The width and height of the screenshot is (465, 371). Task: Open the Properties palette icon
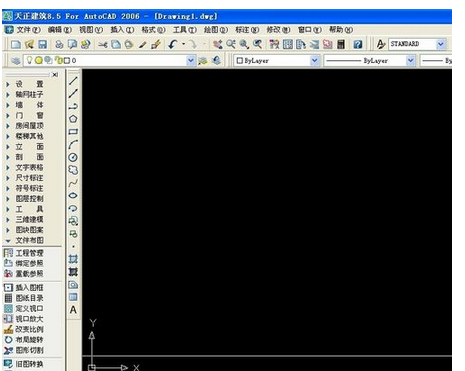[x=274, y=44]
